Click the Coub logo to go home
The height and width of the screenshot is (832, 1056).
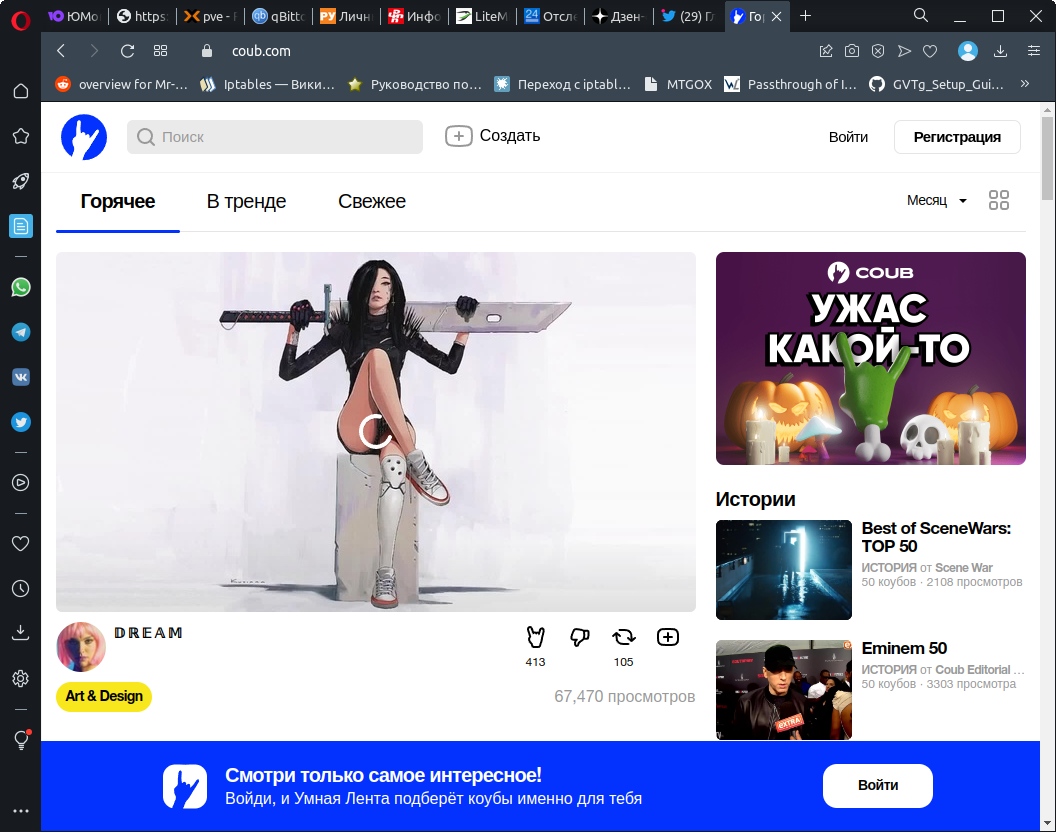click(x=83, y=136)
